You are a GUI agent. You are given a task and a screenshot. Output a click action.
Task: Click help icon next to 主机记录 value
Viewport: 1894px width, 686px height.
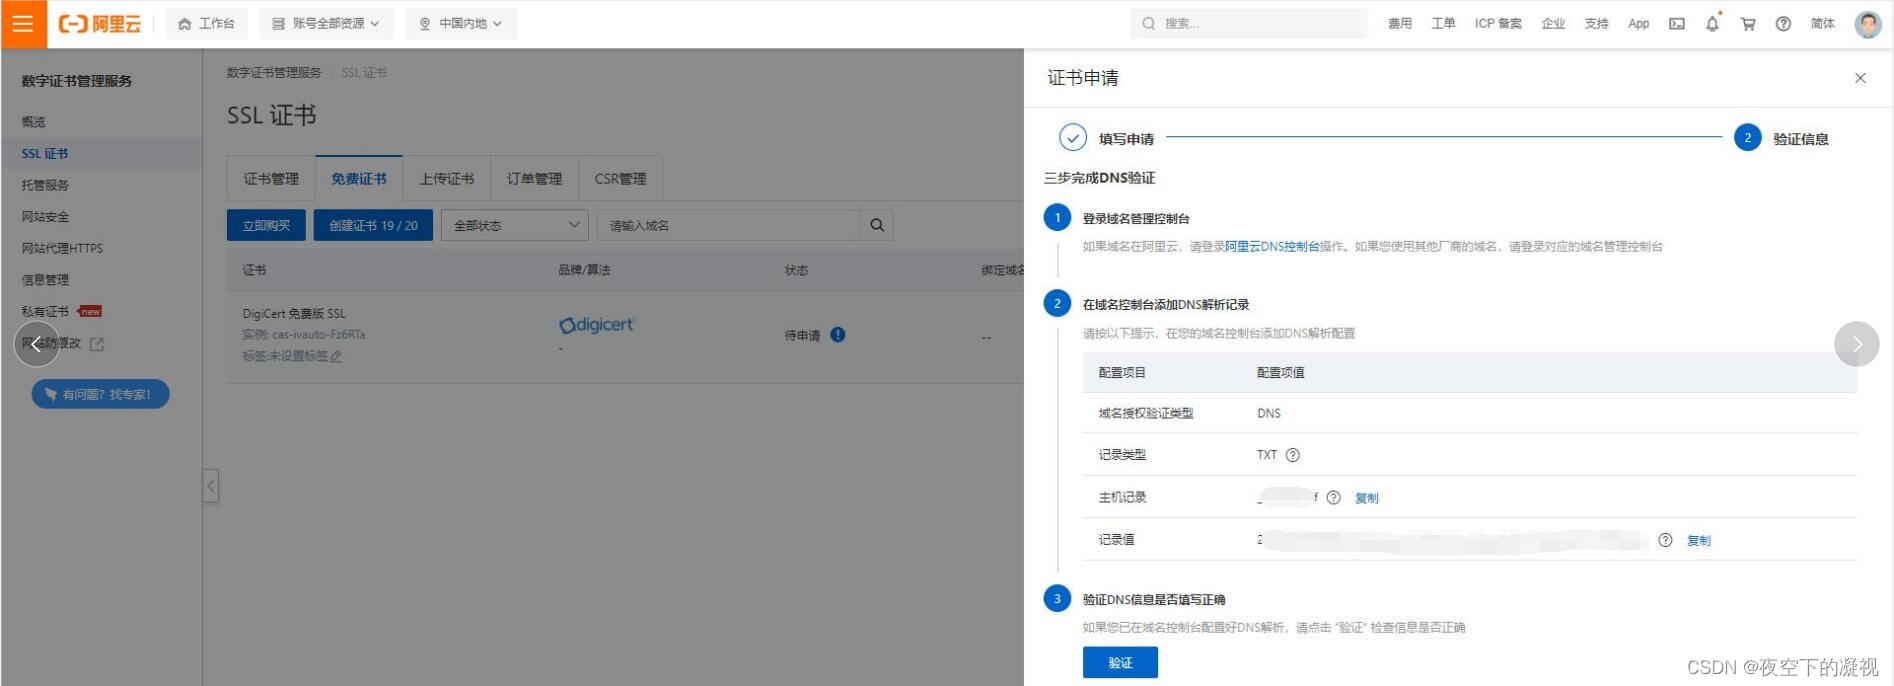coord(1333,498)
